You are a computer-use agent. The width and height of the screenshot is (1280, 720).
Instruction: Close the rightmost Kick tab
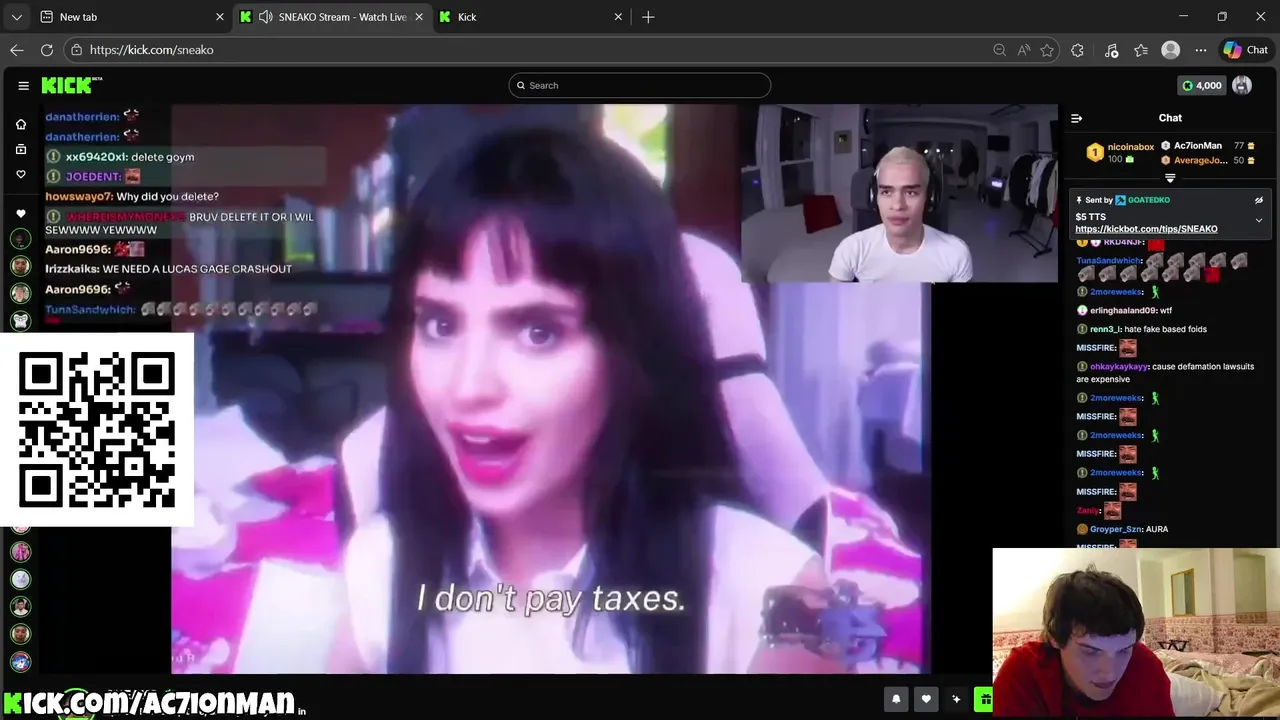(x=618, y=17)
